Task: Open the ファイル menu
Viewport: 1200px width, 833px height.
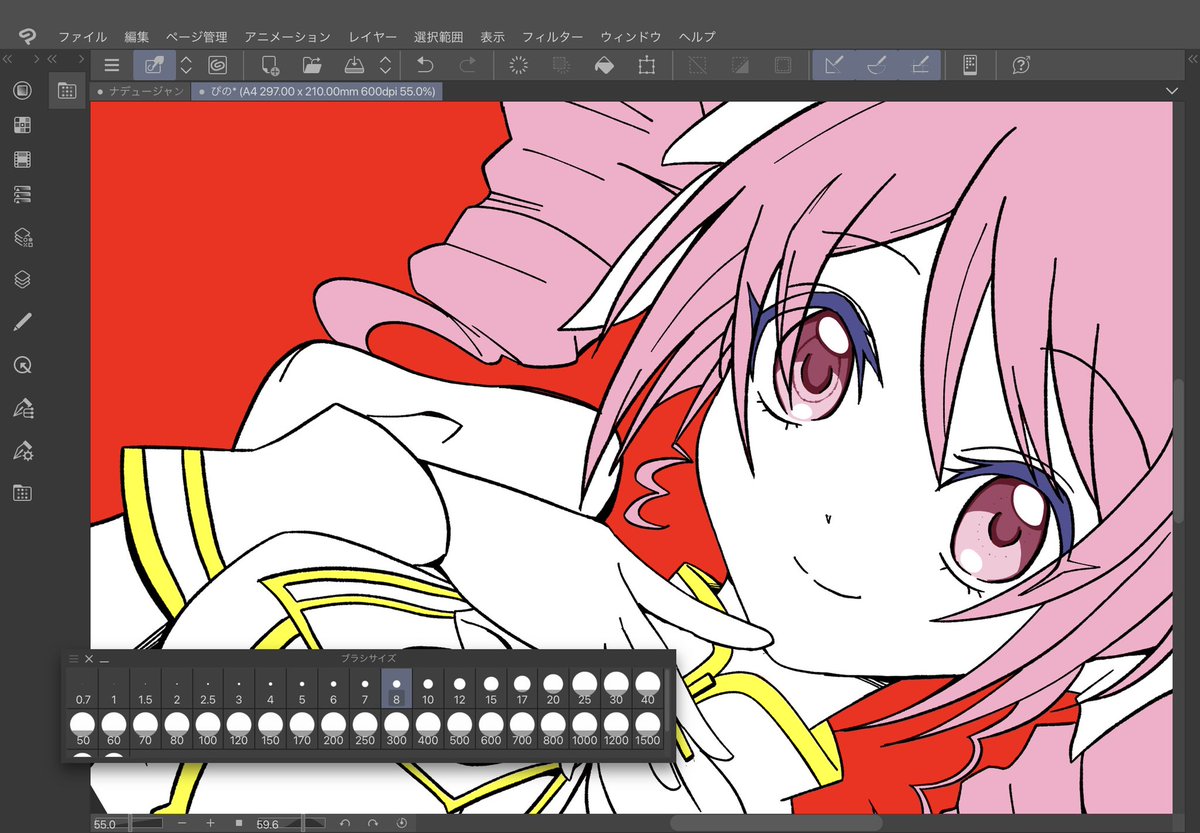Action: 83,37
